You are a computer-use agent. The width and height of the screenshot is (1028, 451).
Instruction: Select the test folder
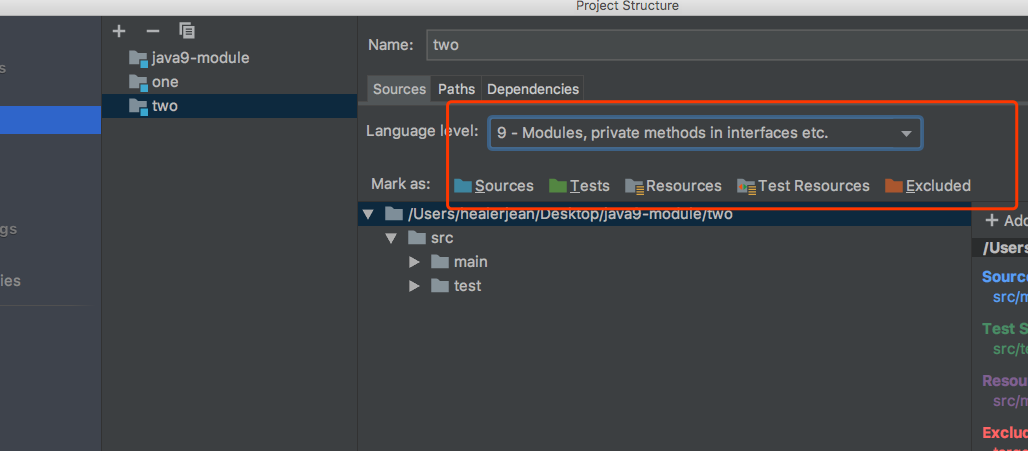(x=456, y=286)
